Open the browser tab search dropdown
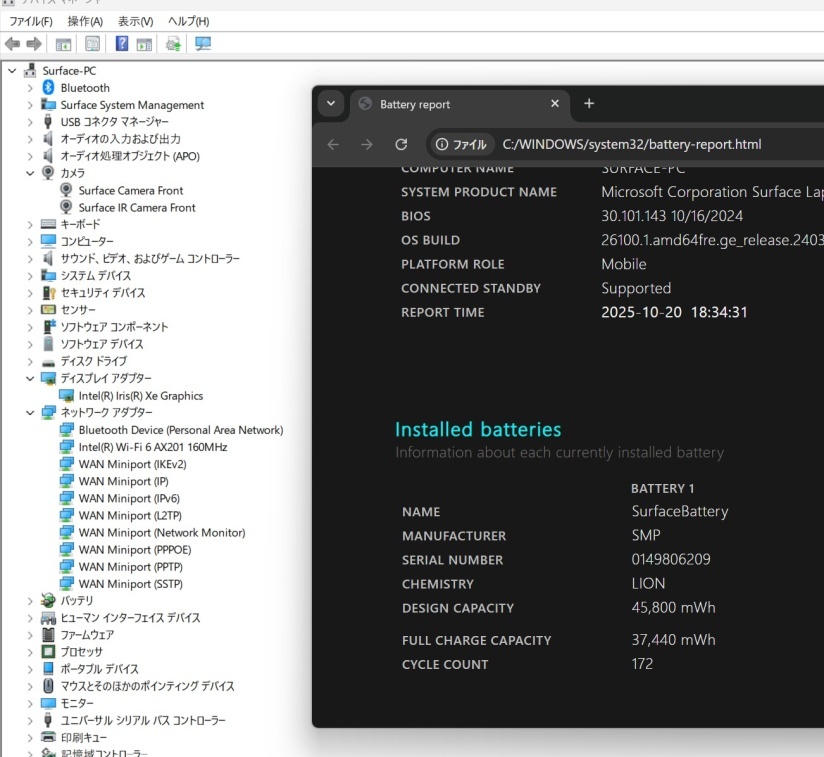This screenshot has width=824, height=757. tap(331, 104)
